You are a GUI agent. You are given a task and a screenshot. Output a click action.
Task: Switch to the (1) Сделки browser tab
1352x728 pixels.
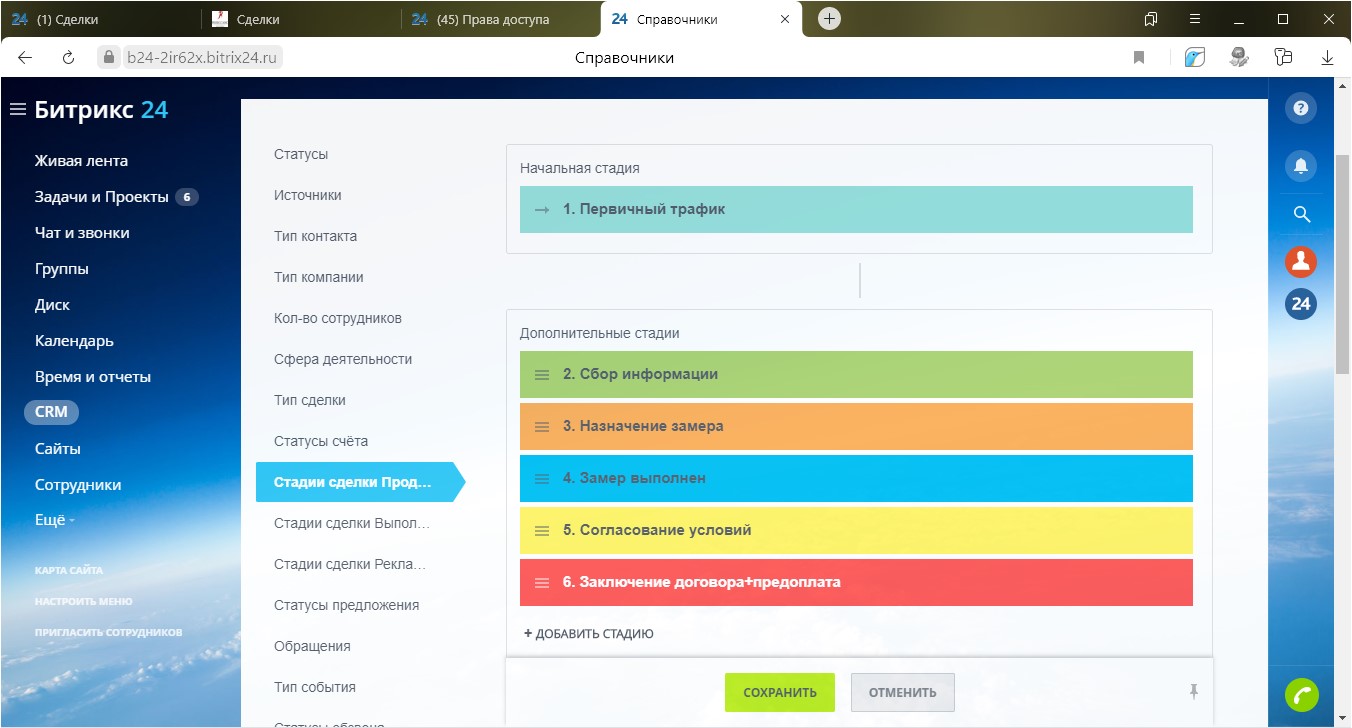[x=100, y=19]
